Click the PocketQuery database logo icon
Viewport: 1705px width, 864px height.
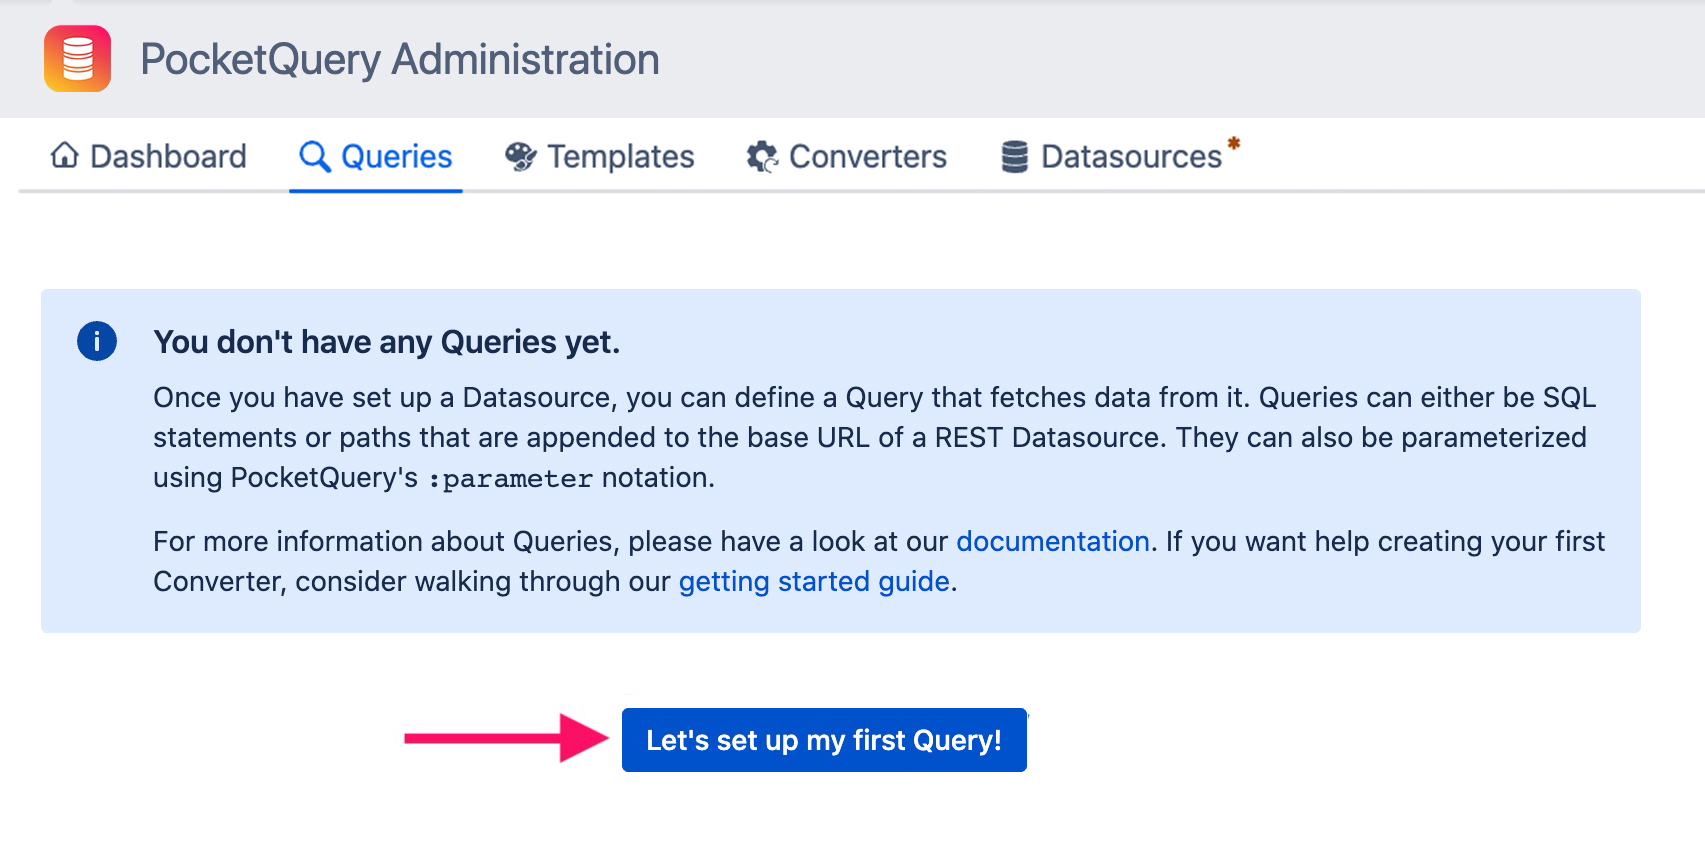[x=77, y=59]
